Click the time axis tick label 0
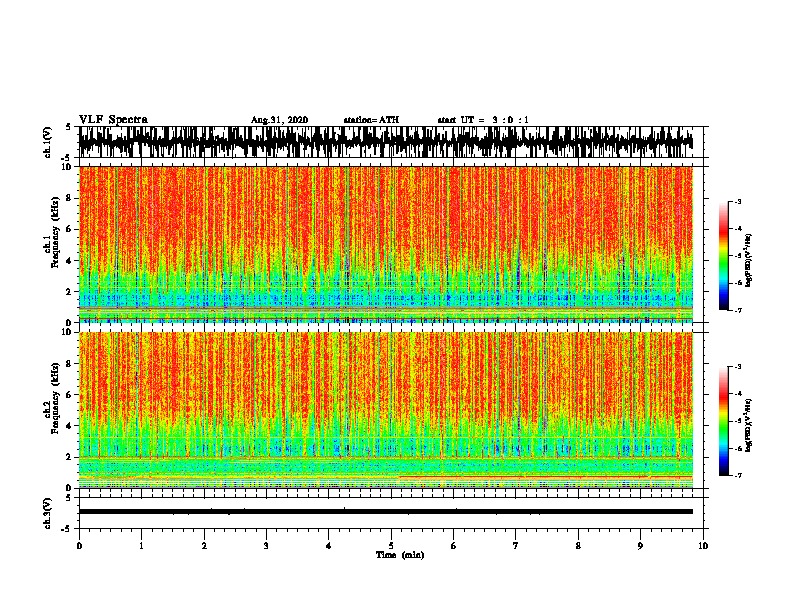The width and height of the screenshot is (792, 612). (x=79, y=546)
